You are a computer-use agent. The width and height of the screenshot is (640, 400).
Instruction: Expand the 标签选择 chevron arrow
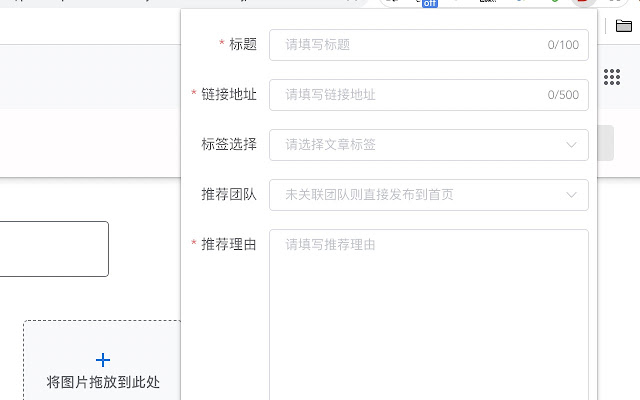tap(571, 145)
